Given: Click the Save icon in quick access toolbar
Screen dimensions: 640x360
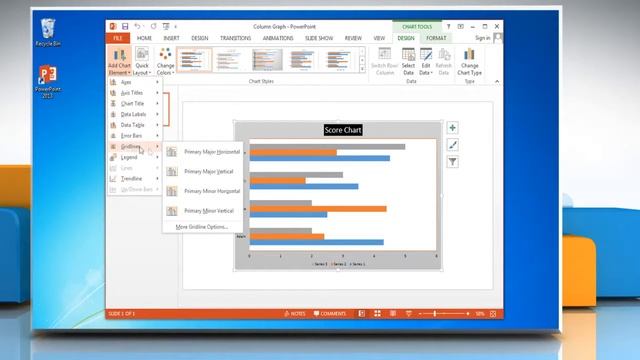Looking at the screenshot, I should click(x=125, y=27).
